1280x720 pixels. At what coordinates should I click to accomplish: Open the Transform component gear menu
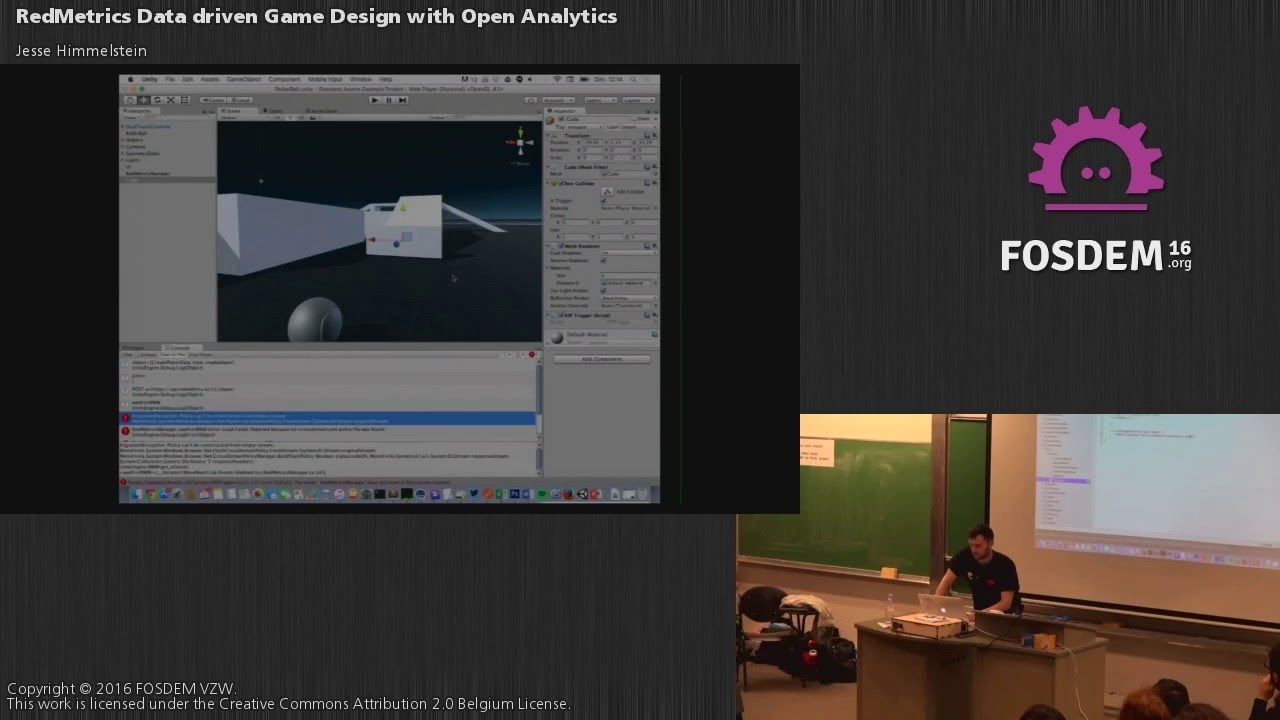coord(655,136)
